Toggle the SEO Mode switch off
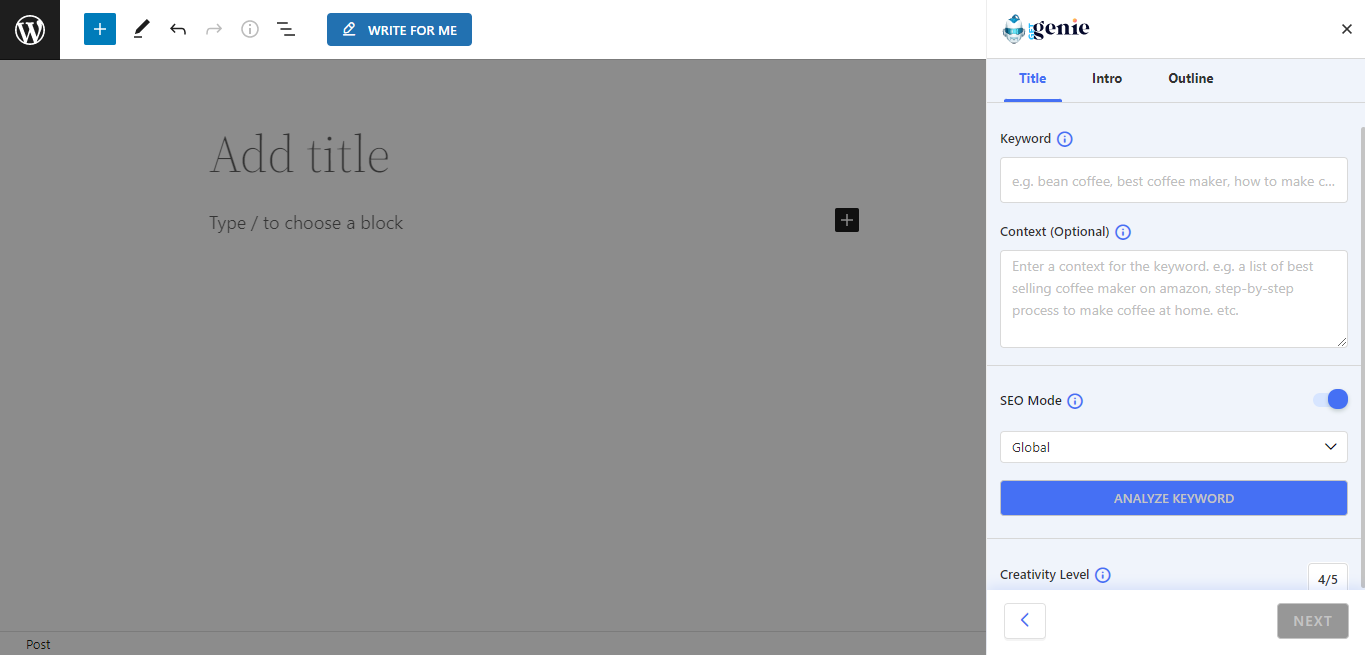Viewport: 1365px width, 655px height. point(1331,400)
